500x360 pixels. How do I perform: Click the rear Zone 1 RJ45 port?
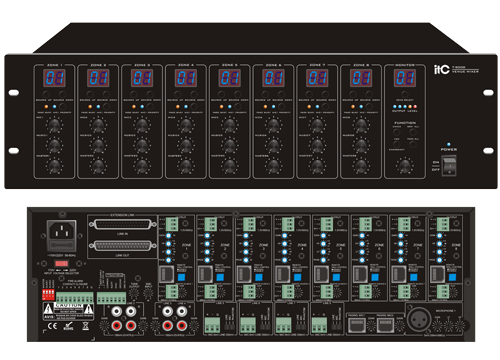(x=166, y=275)
